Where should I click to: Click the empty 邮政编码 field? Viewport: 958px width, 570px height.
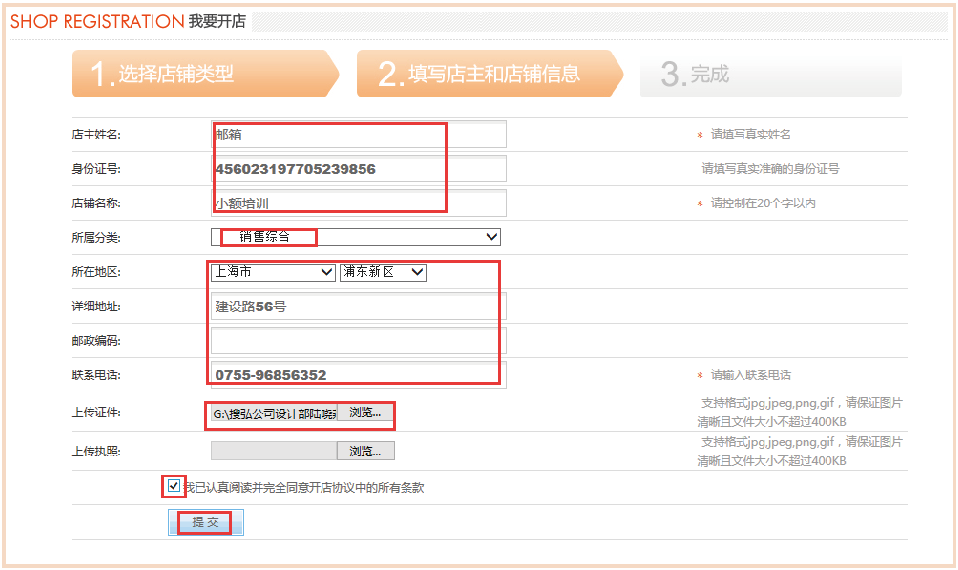click(358, 341)
